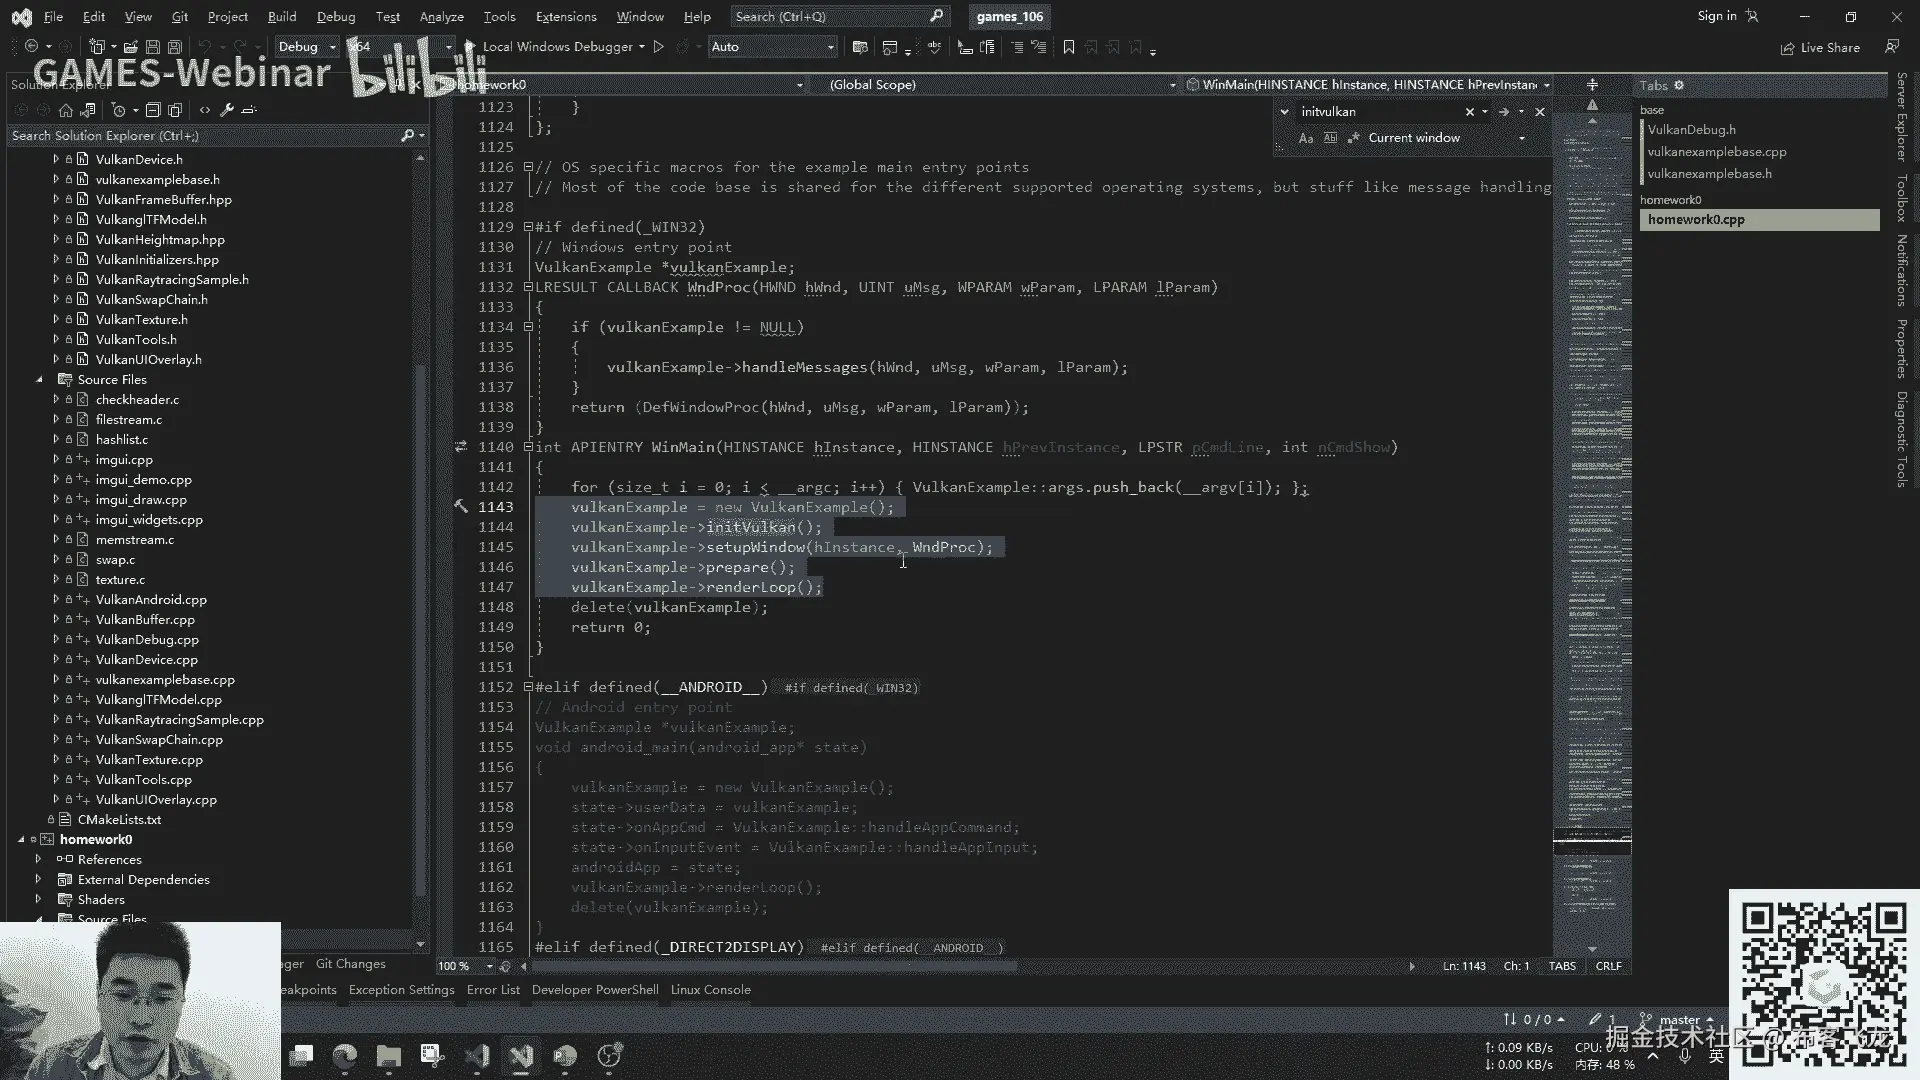The height and width of the screenshot is (1080, 1920).
Task: Click the editor zoom level 100 % box
Action: 455,966
